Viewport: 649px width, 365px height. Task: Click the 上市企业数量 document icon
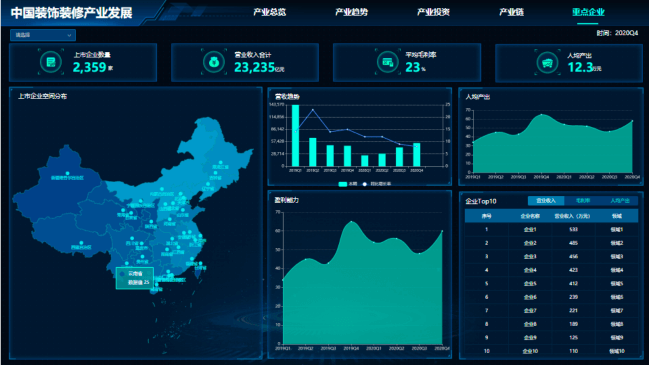click(x=51, y=62)
